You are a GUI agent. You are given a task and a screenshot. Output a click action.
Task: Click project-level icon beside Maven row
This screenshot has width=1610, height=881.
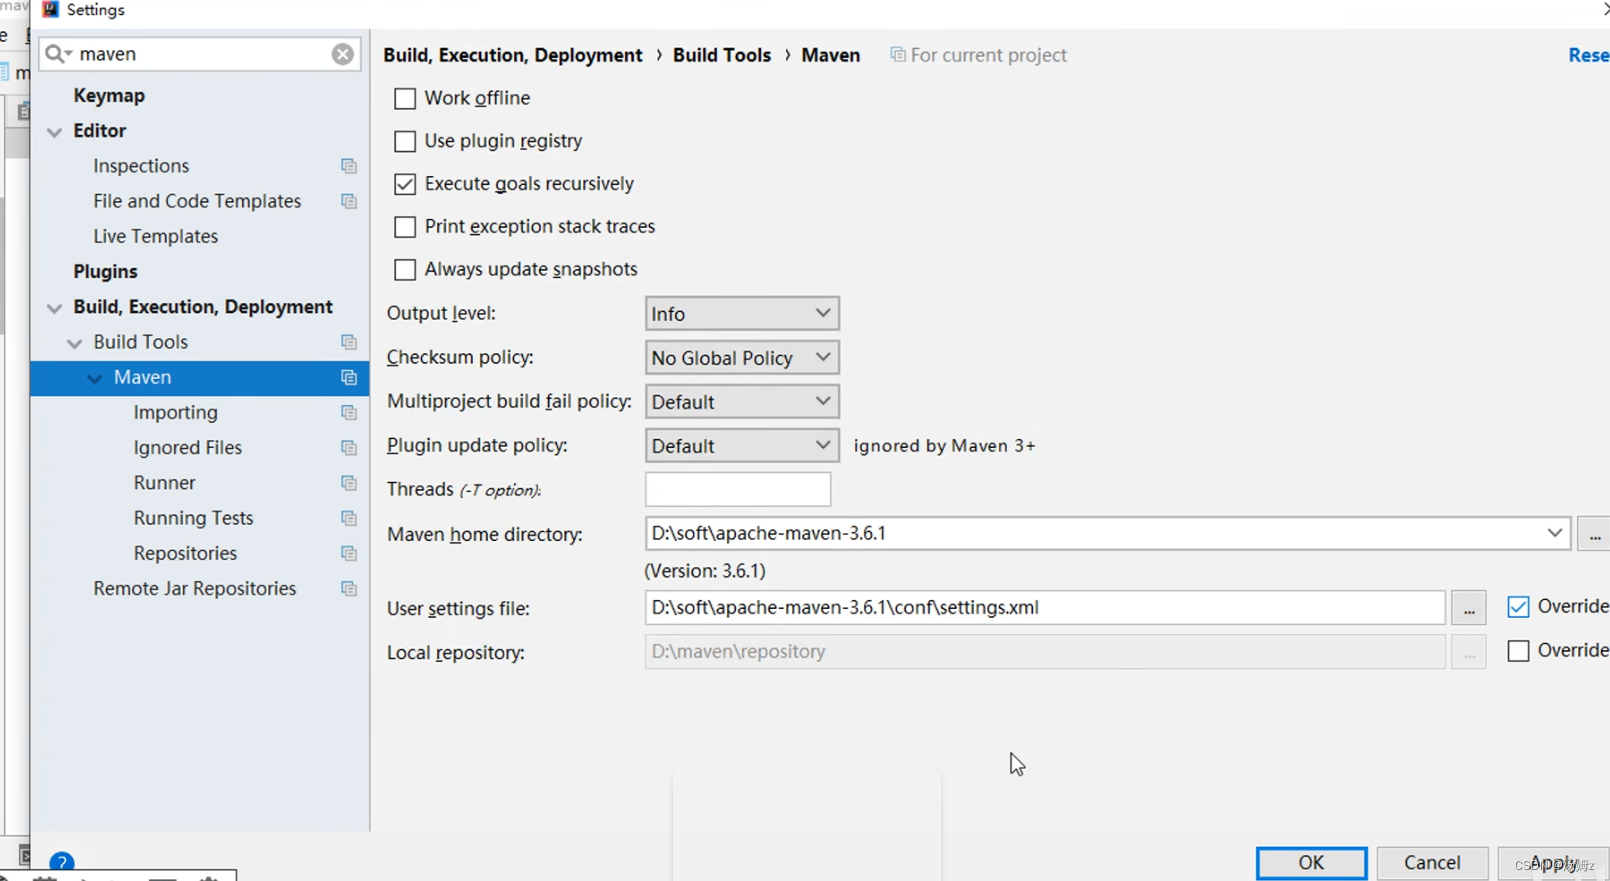[349, 377]
